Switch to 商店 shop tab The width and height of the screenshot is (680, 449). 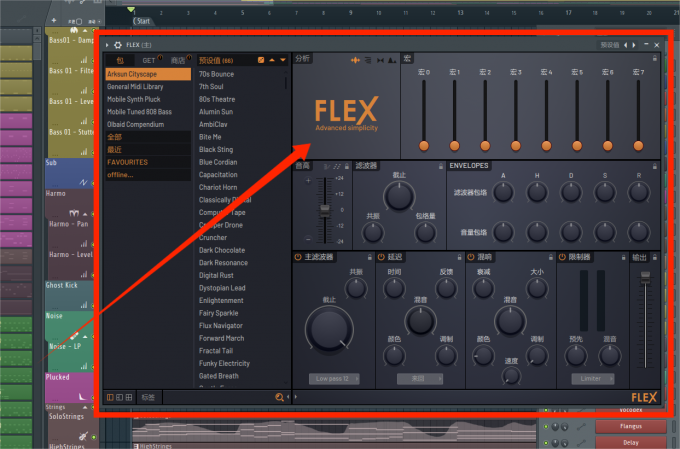coord(177,60)
